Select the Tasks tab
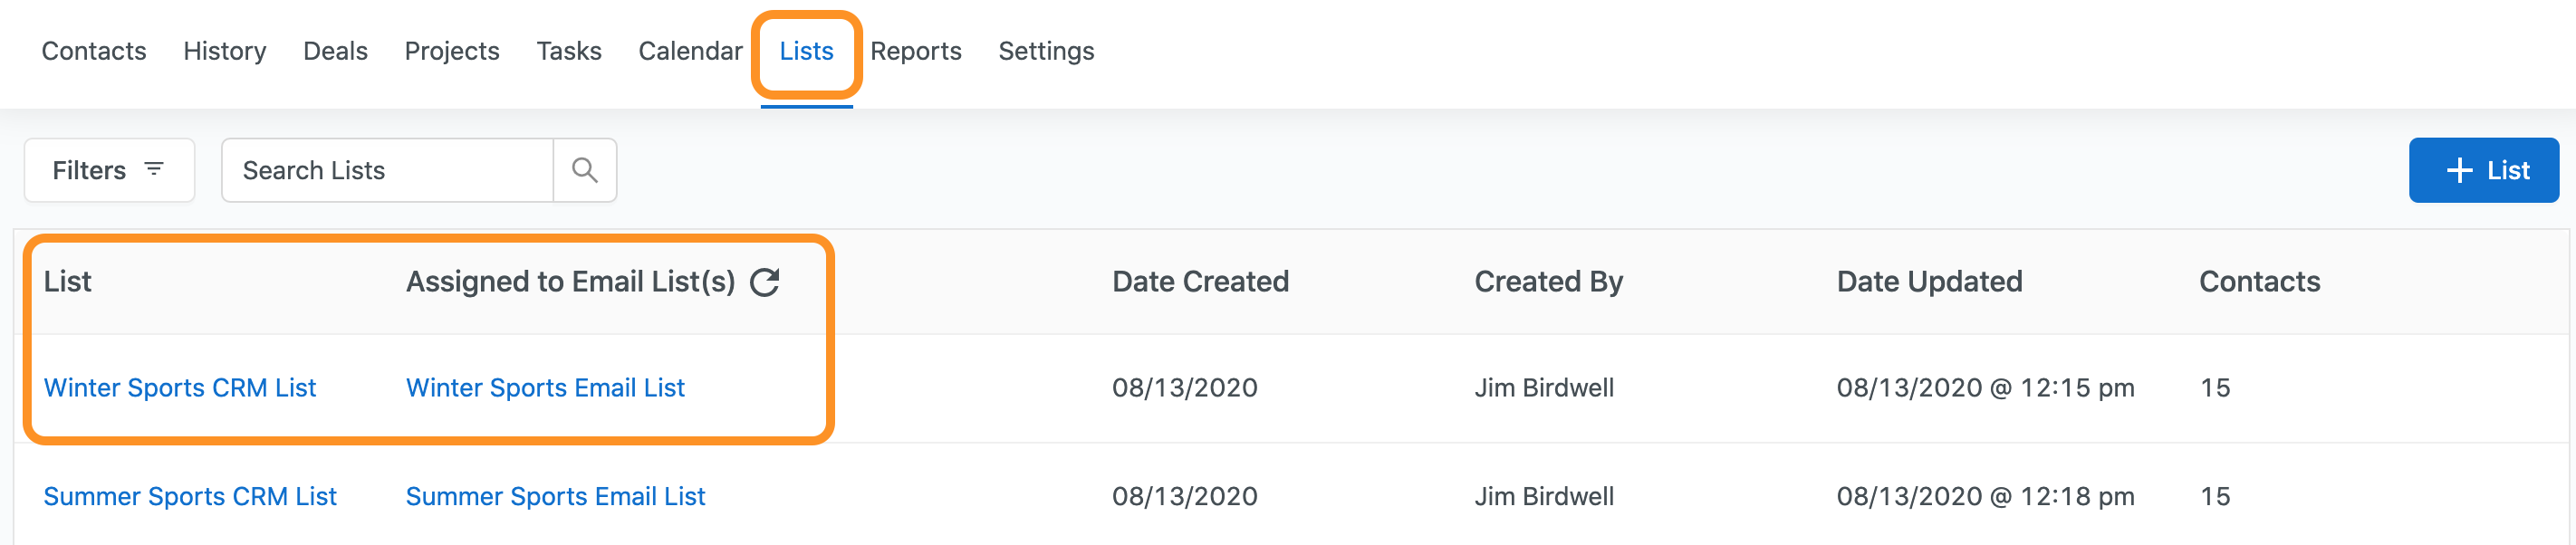This screenshot has height=545, width=2576. click(x=569, y=51)
